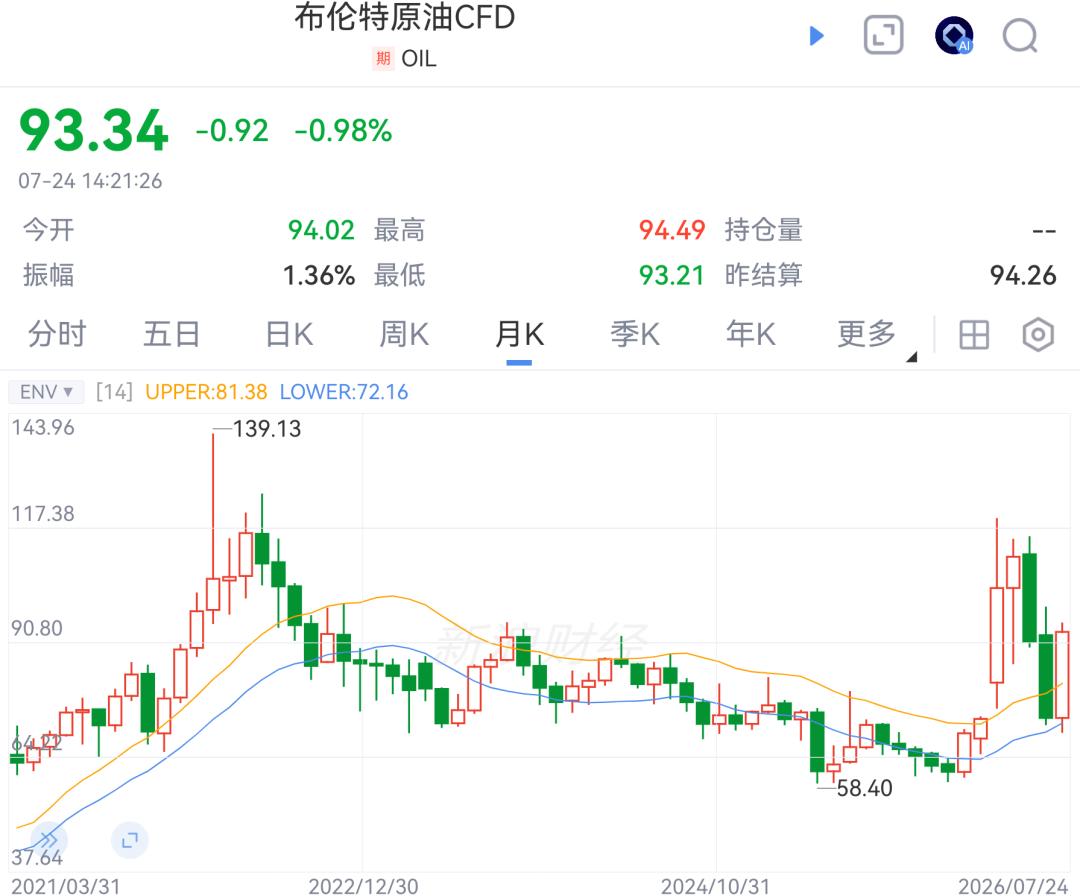Select the 月K tab
Screen dimensions: 1080x896
pos(519,335)
